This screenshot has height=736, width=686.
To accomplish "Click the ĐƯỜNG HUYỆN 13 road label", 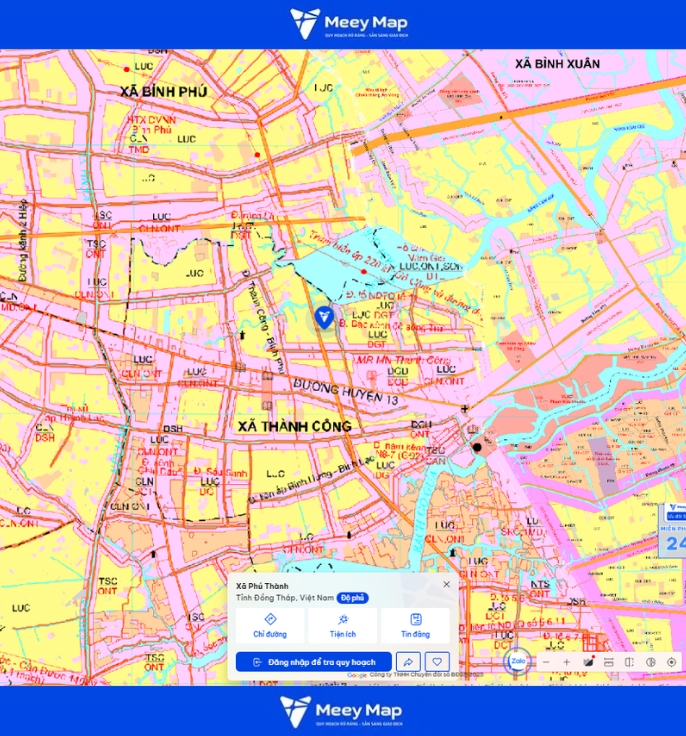I will [x=346, y=392].
